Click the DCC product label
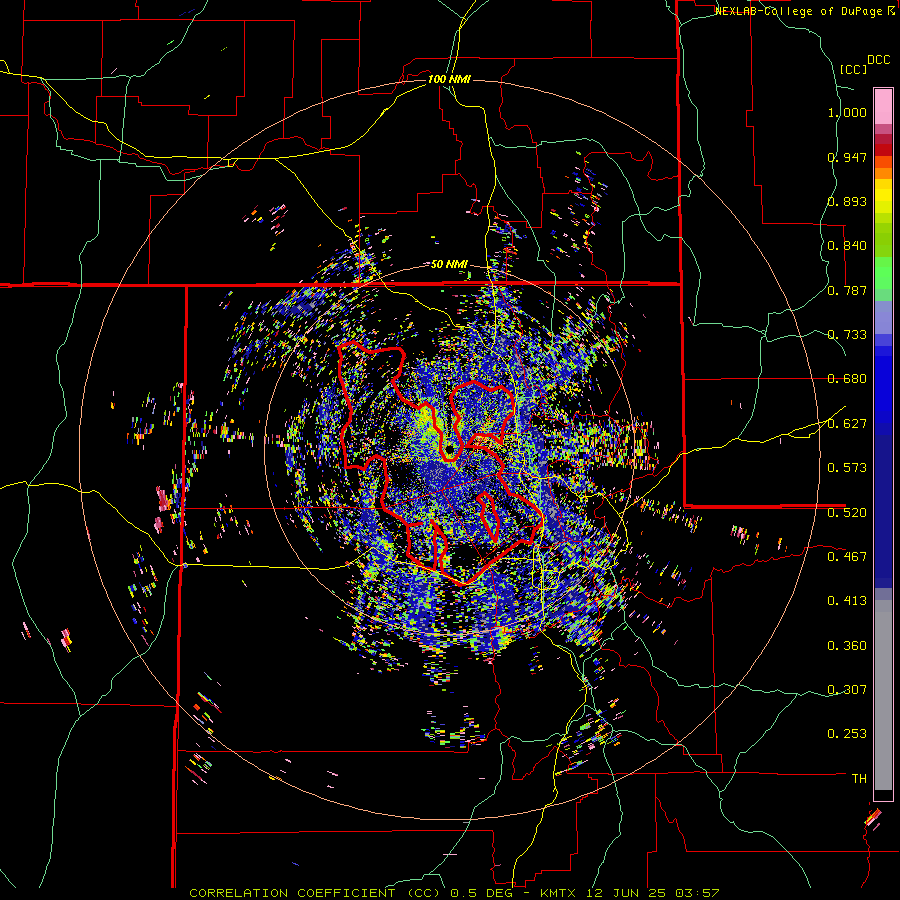 click(879, 60)
